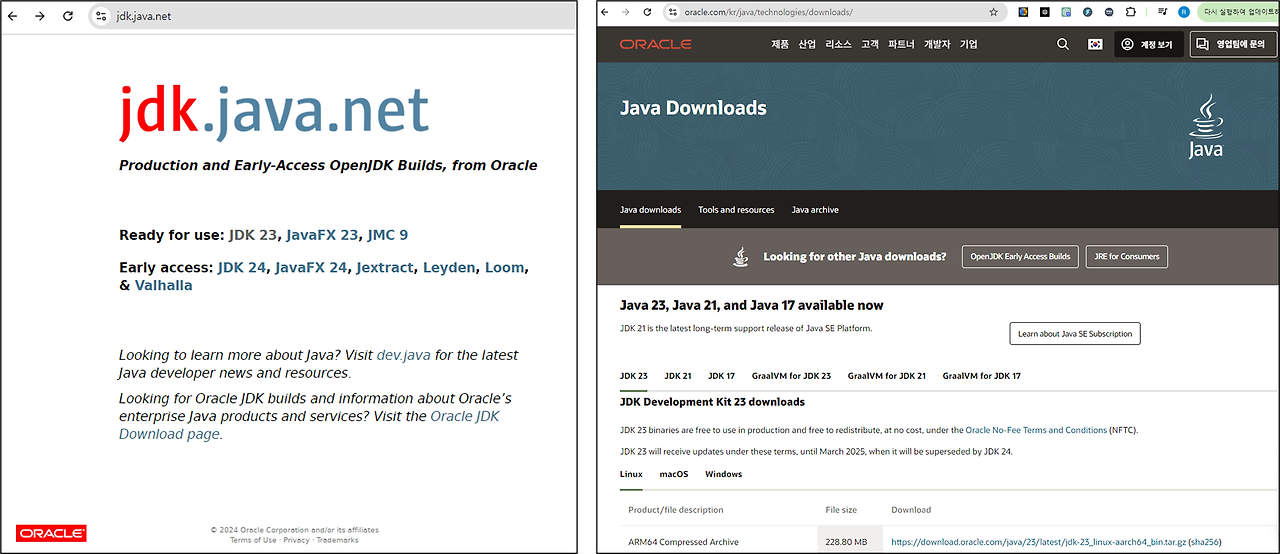Visit the dev.java link
The height and width of the screenshot is (554, 1280).
coord(404,355)
